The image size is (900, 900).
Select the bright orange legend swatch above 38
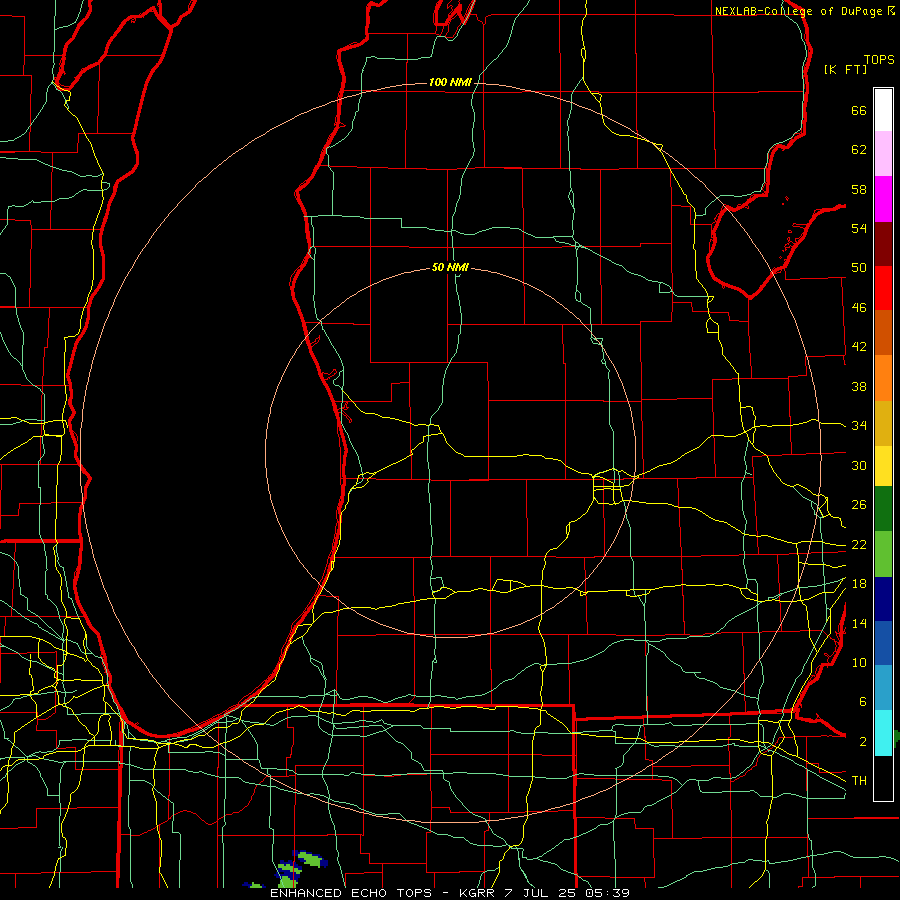point(883,378)
